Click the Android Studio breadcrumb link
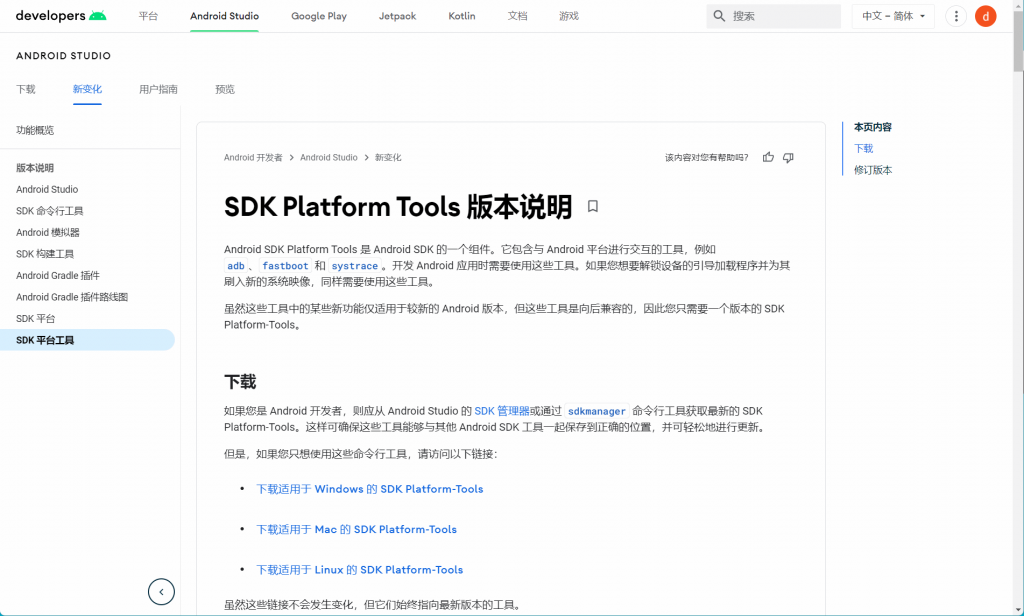 (x=328, y=157)
